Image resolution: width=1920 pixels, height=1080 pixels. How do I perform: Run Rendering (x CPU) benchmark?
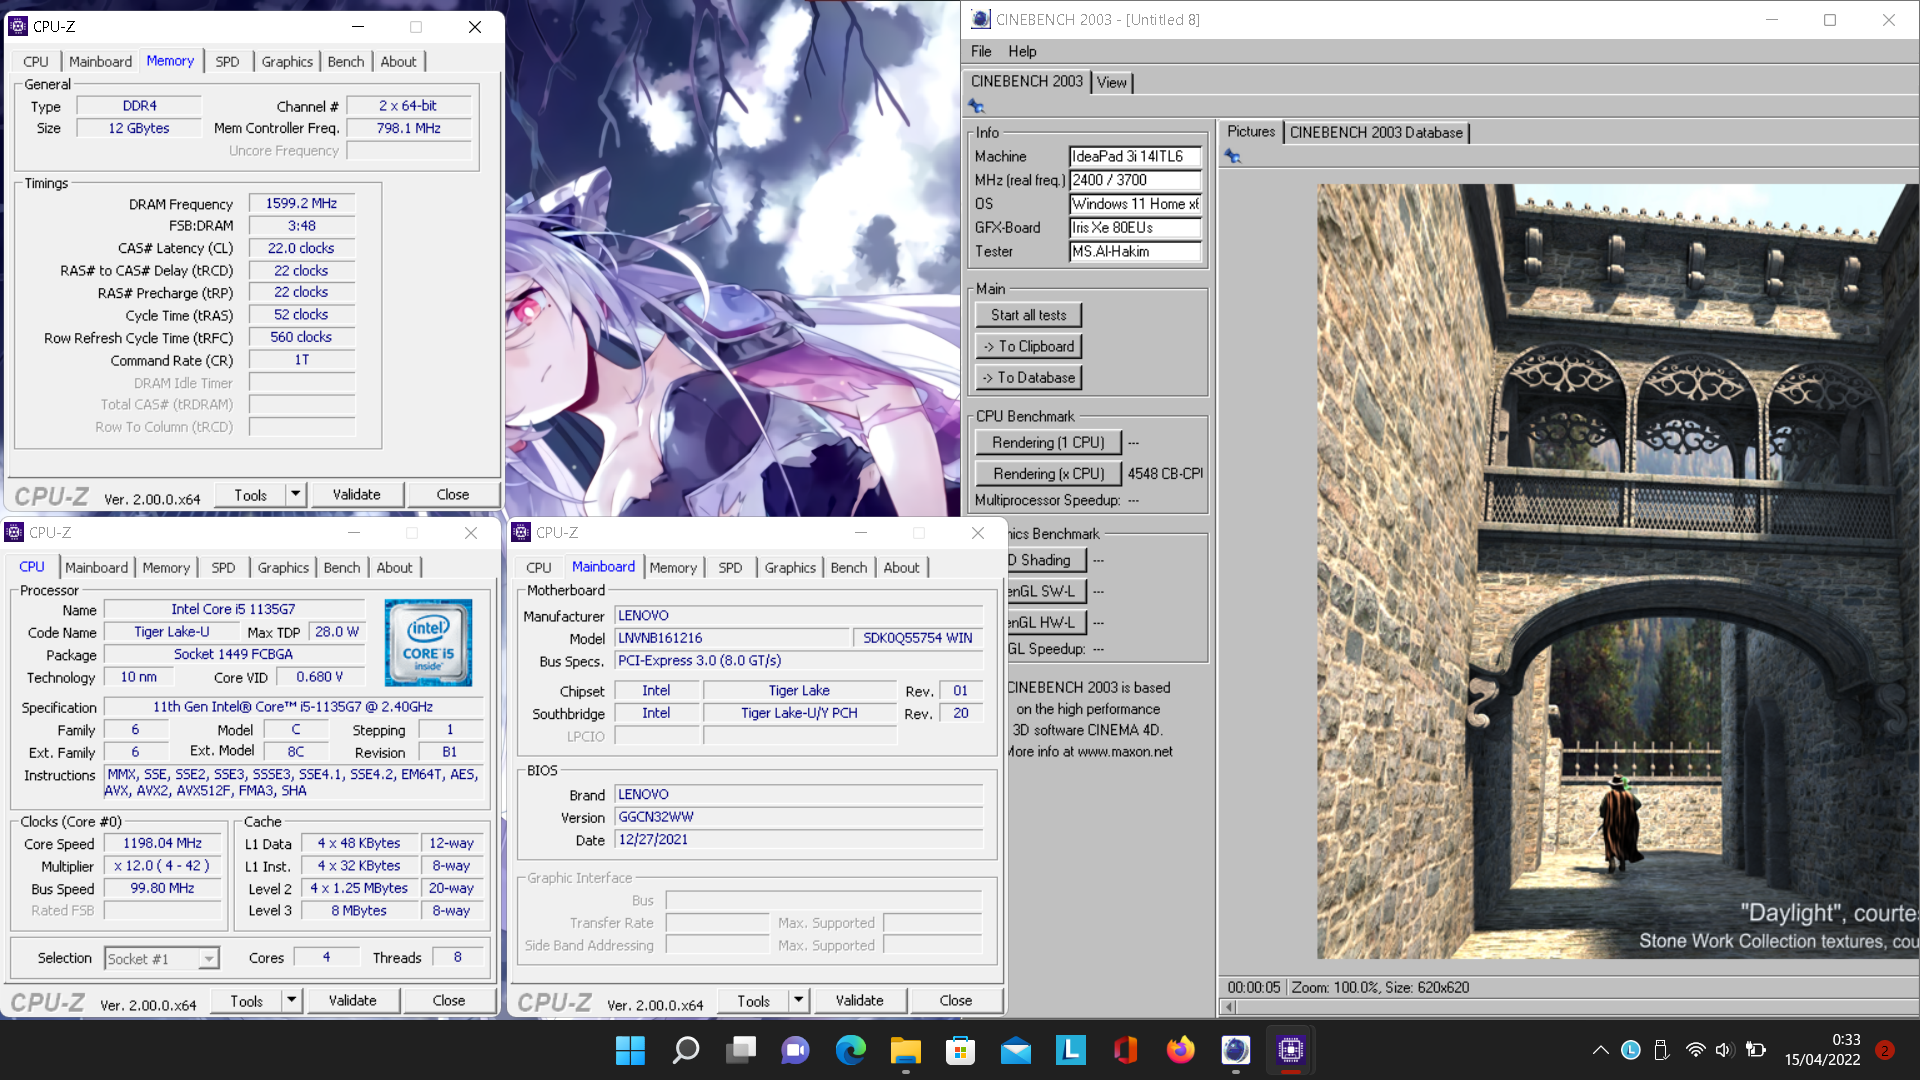pos(1048,474)
